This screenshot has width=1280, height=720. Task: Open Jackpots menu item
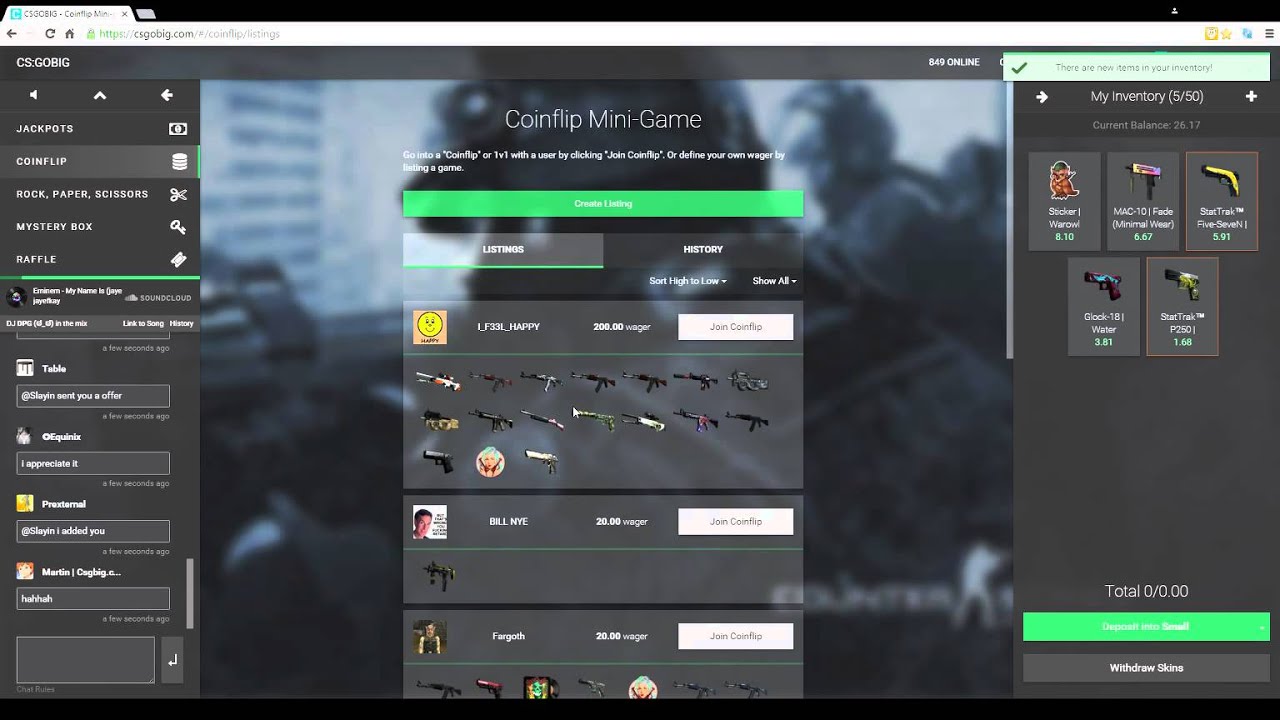(x=100, y=129)
